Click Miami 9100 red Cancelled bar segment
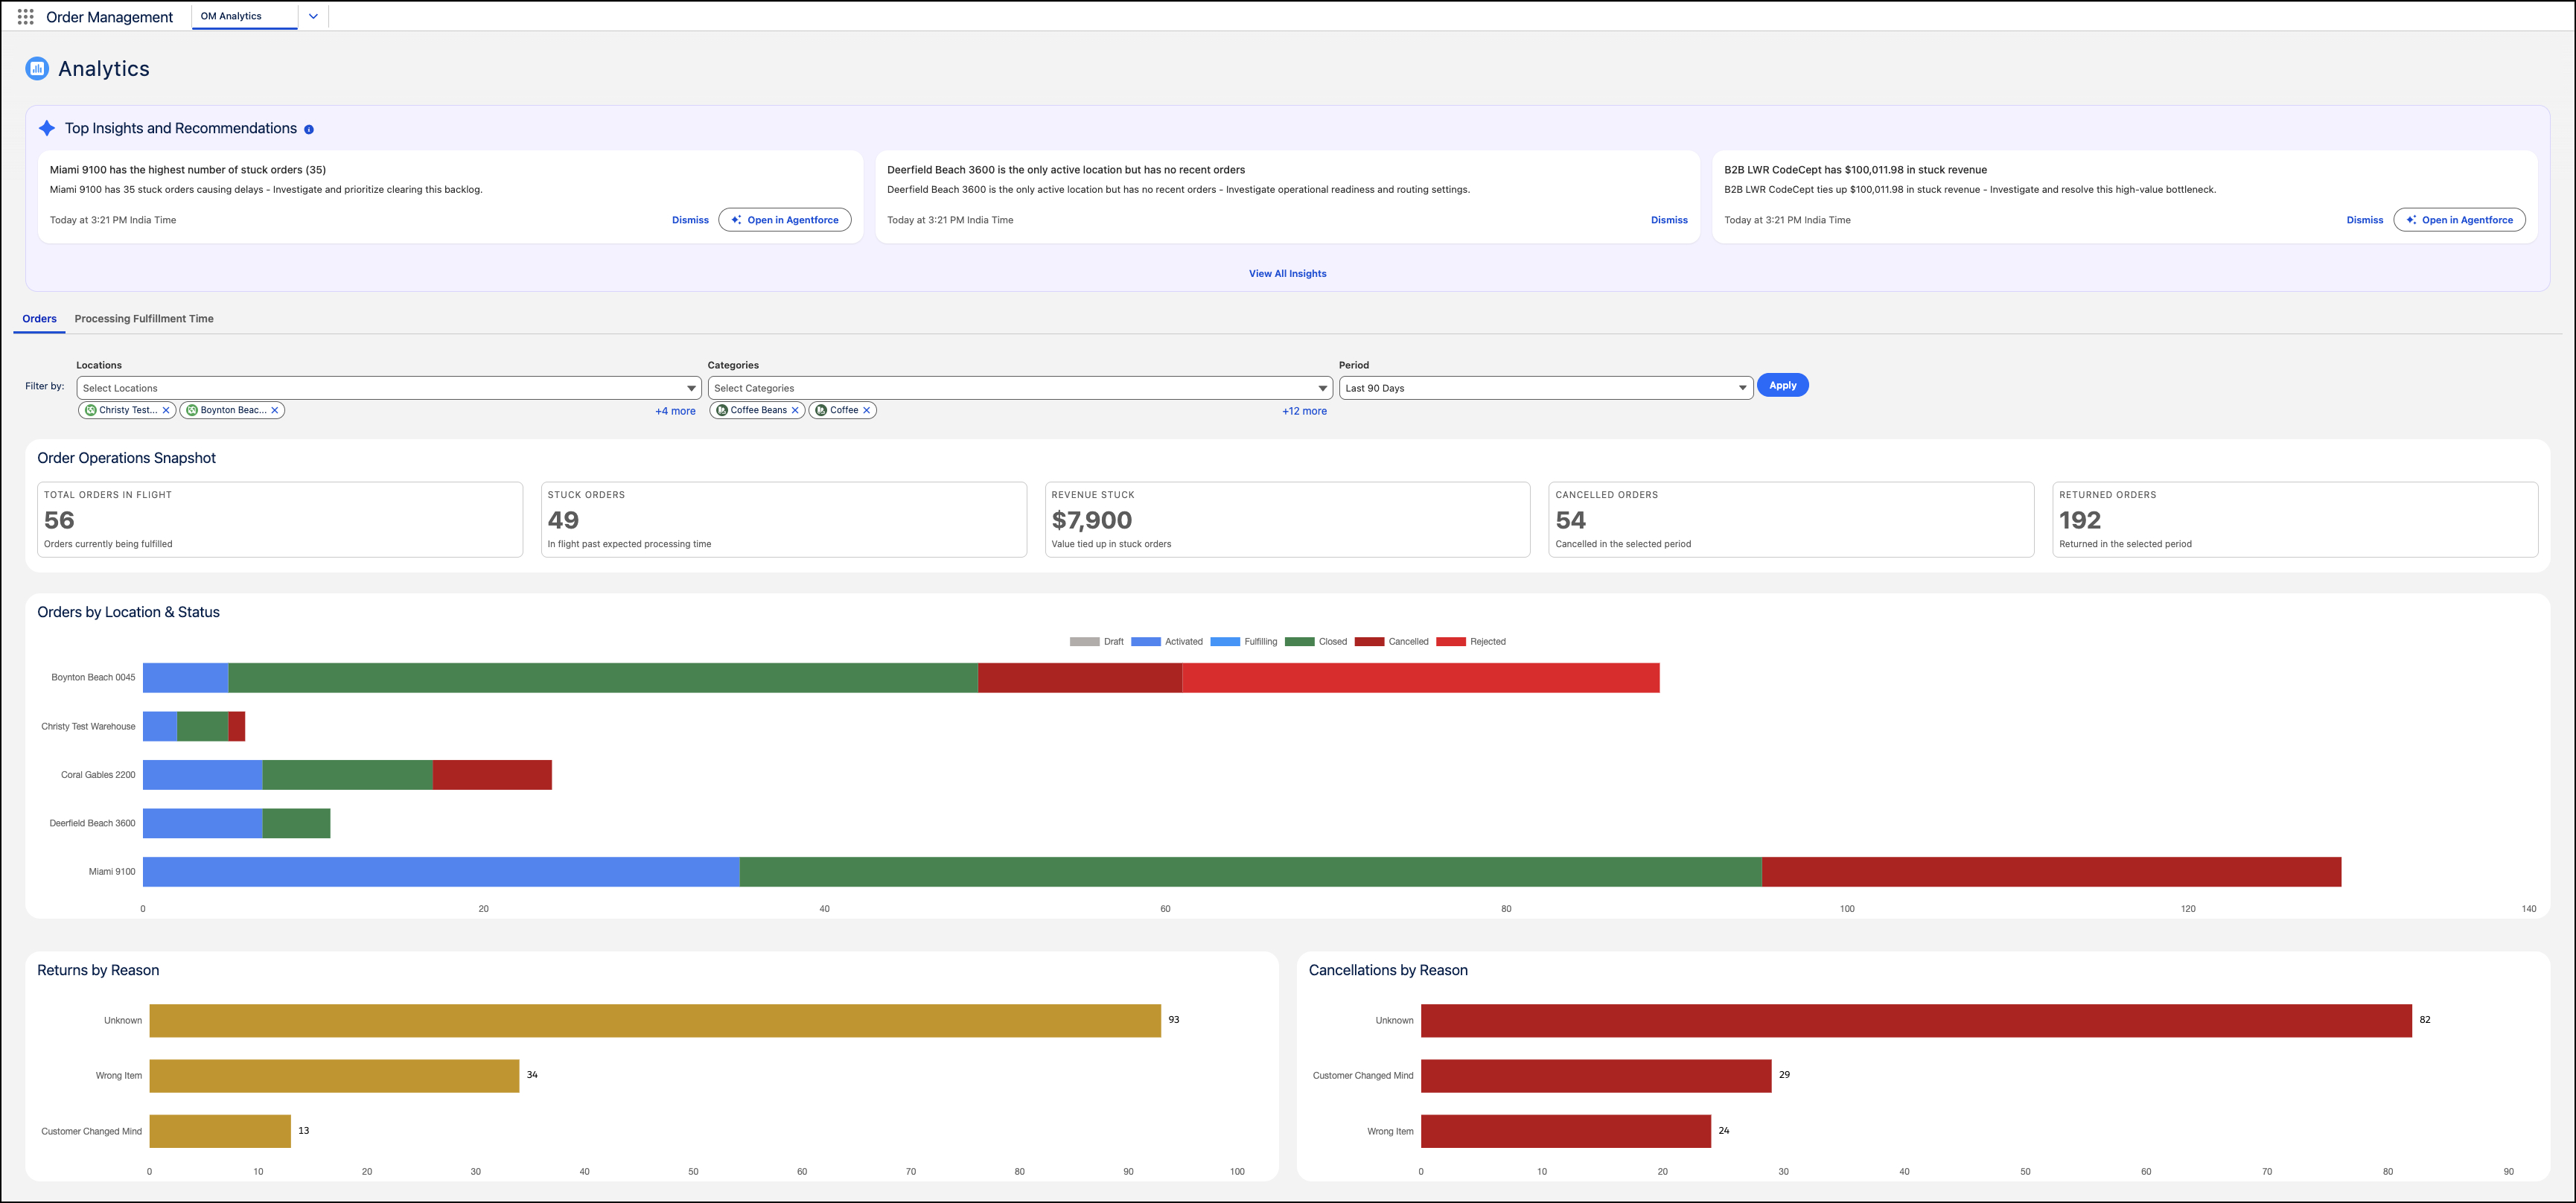This screenshot has width=2576, height=1203. [2051, 872]
